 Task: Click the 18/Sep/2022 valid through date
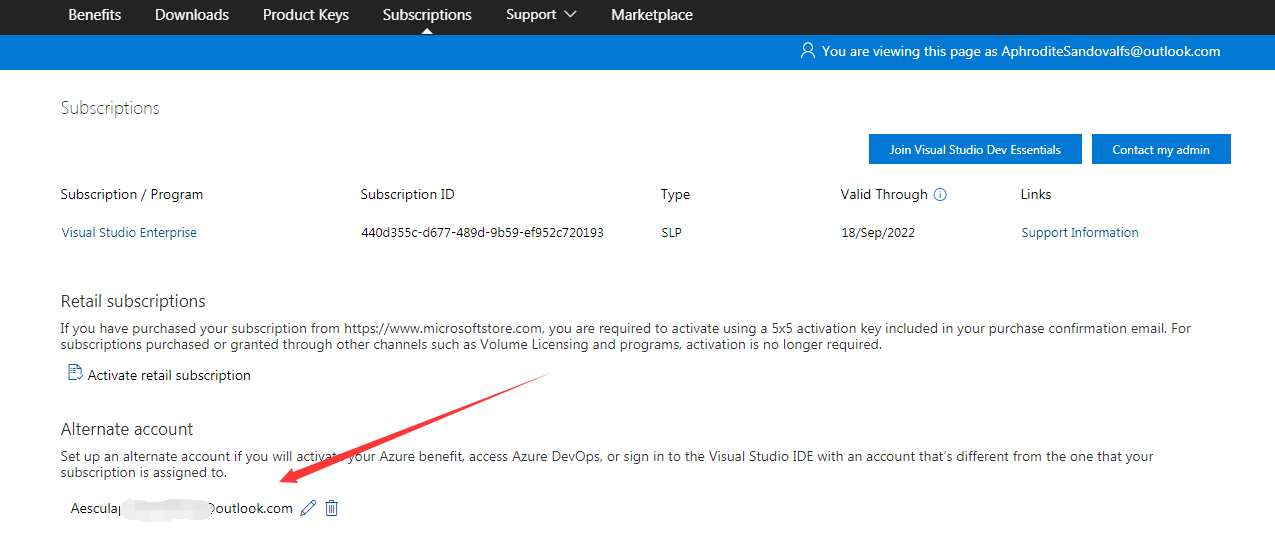pos(878,233)
